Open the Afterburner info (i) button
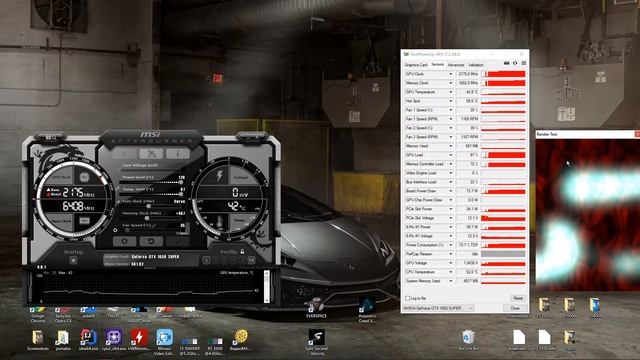Screen dimensions: 640x360 (x=178, y=154)
